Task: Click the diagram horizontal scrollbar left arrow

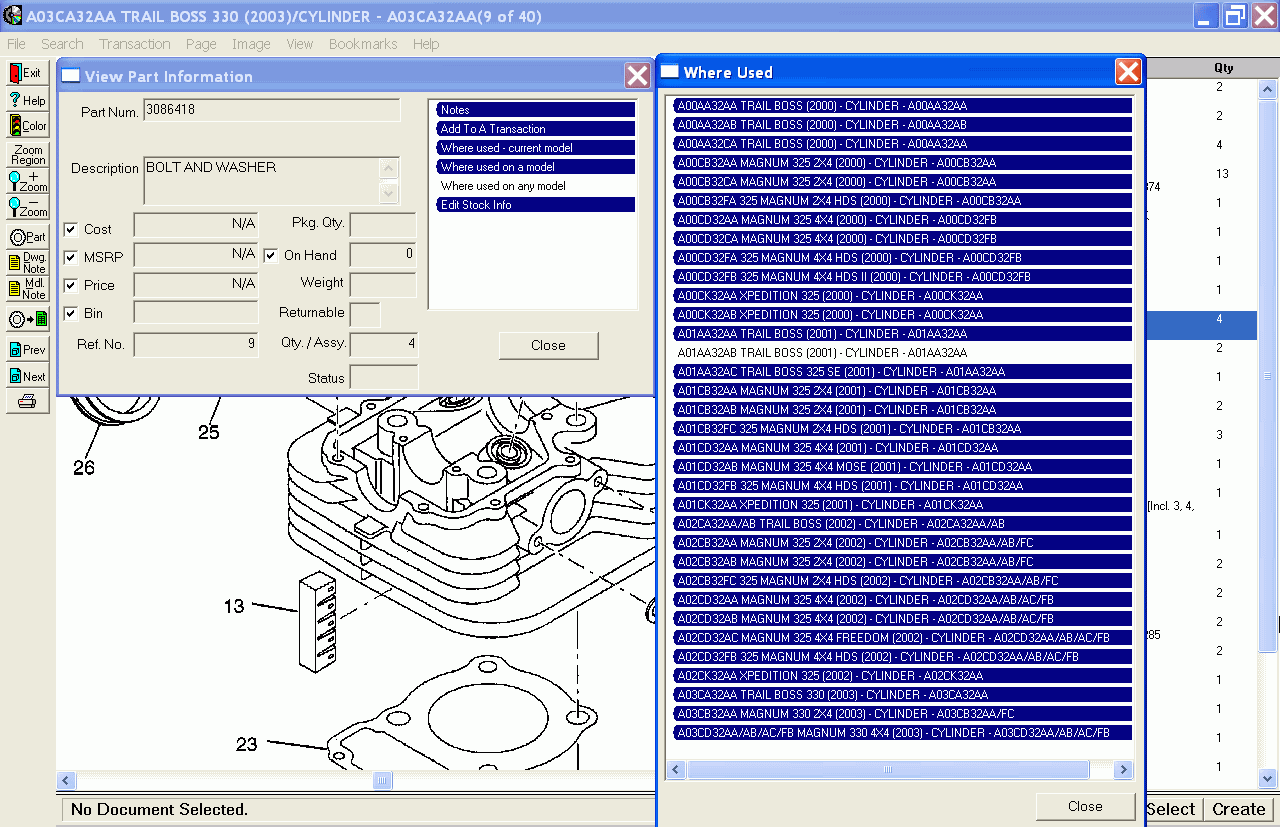Action: pos(67,780)
